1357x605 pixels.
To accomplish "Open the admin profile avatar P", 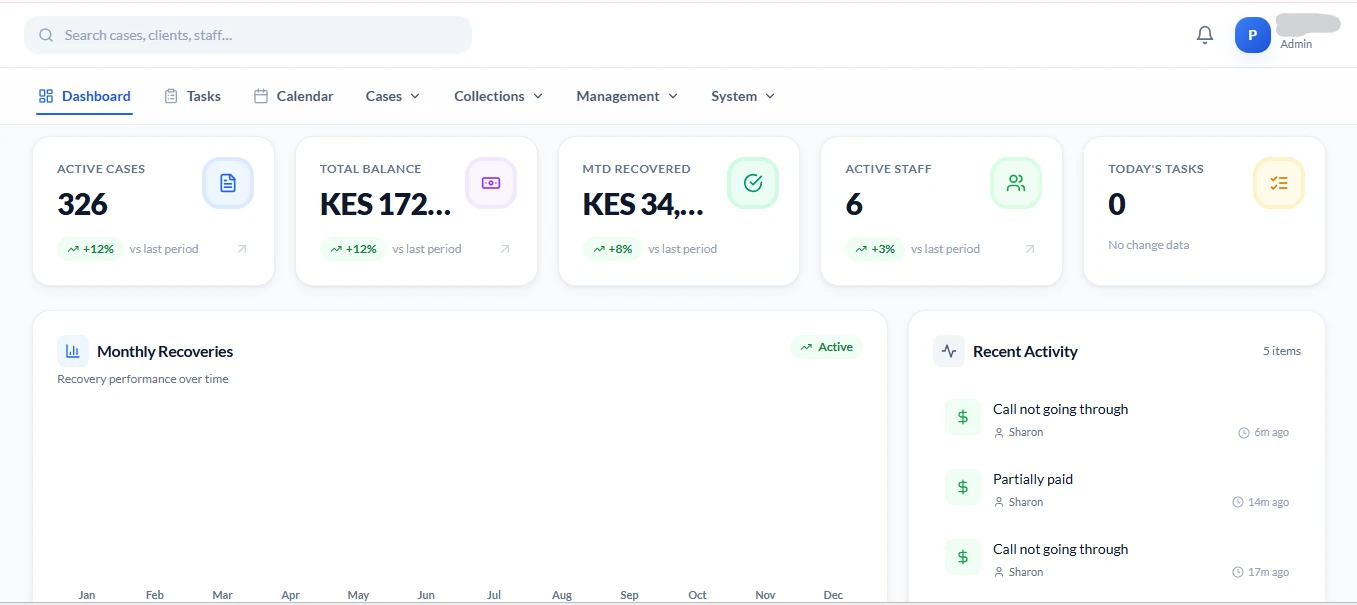I will (x=1252, y=35).
